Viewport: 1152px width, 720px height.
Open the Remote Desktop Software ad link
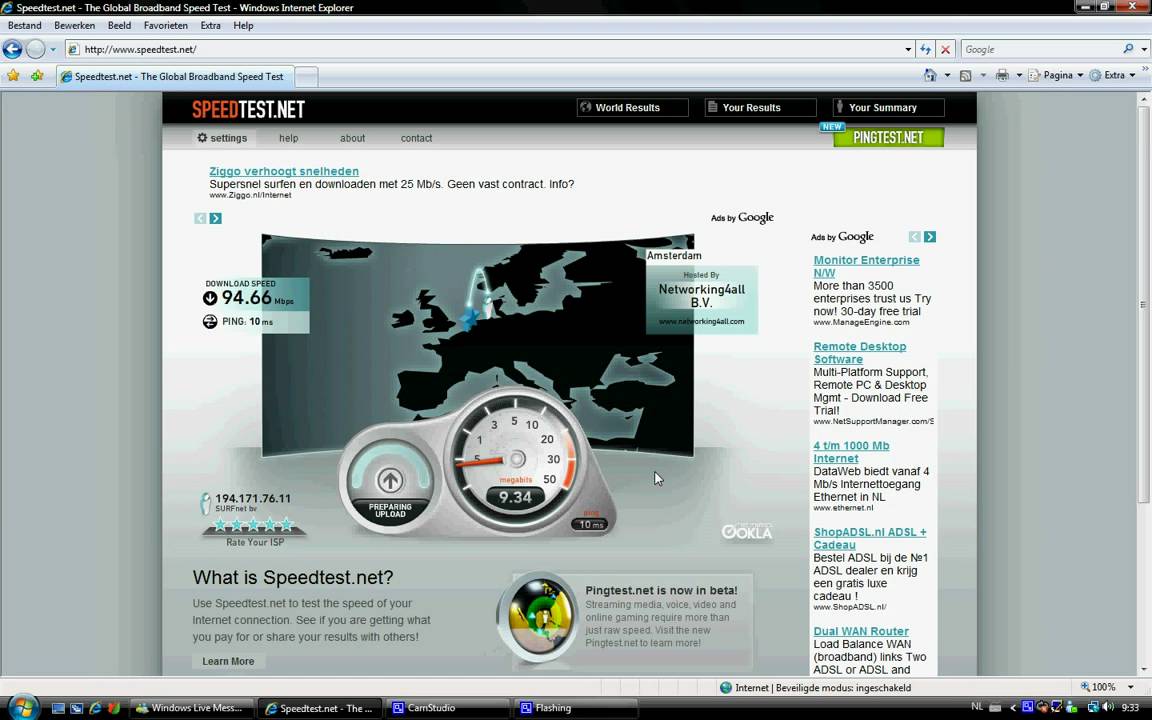click(x=860, y=353)
